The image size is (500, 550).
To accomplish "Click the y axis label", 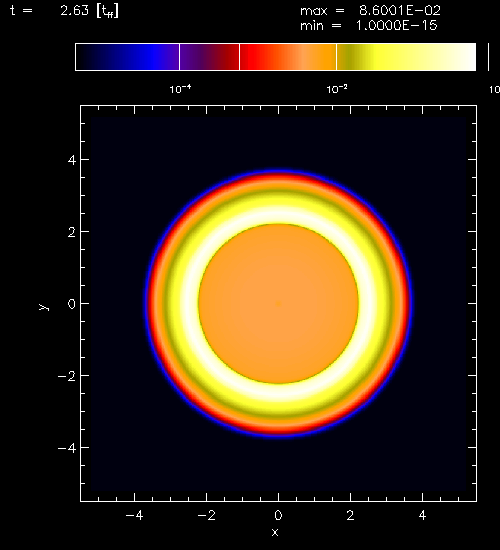I will (44, 307).
